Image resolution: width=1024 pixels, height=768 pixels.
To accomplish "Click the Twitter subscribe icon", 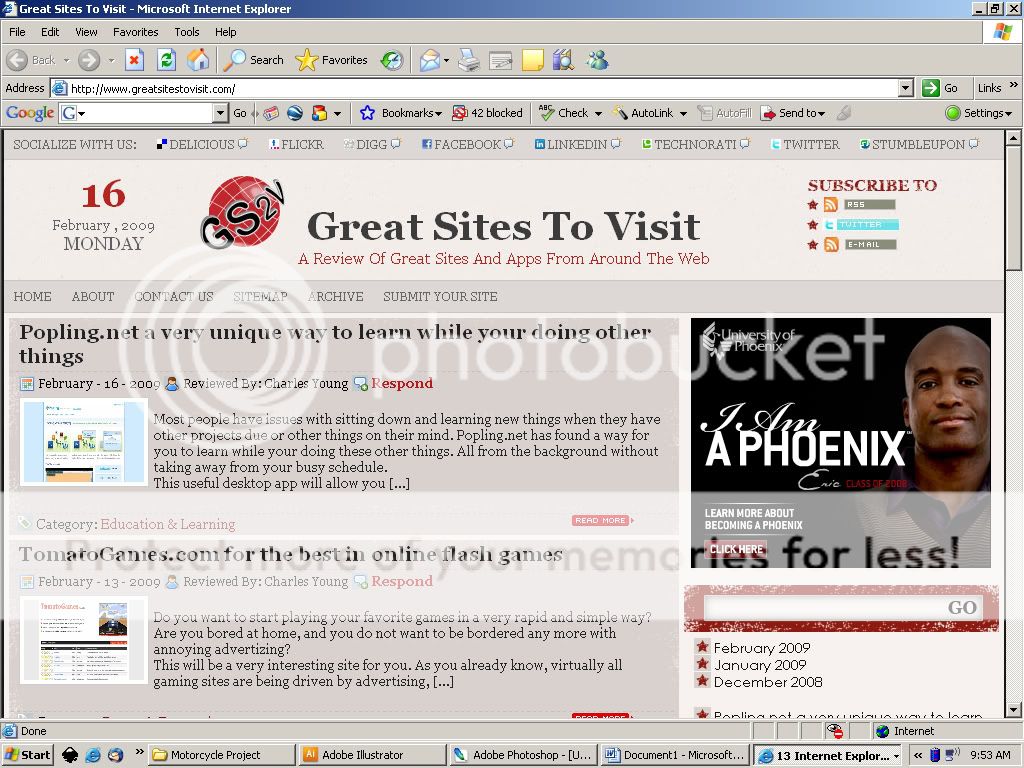I will tap(830, 225).
